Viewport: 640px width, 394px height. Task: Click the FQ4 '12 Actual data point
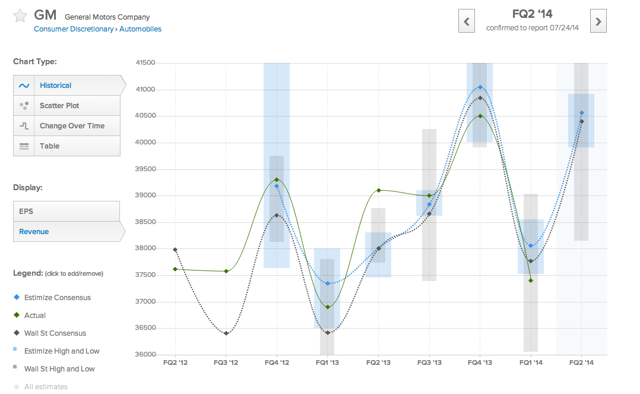tap(277, 180)
